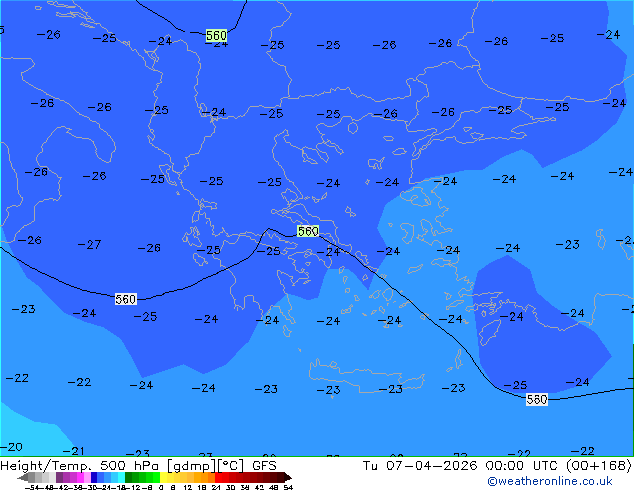Click the -25 value below the lower-left 560
634x490 pixels.
(145, 317)
